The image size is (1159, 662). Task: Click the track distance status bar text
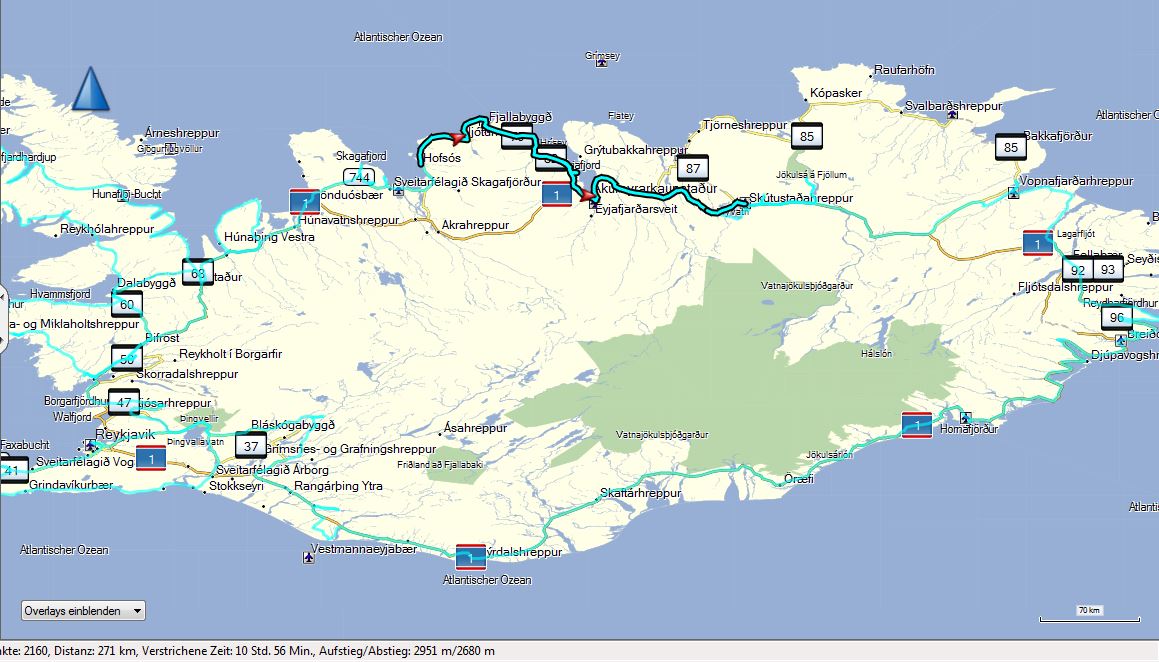(x=248, y=652)
